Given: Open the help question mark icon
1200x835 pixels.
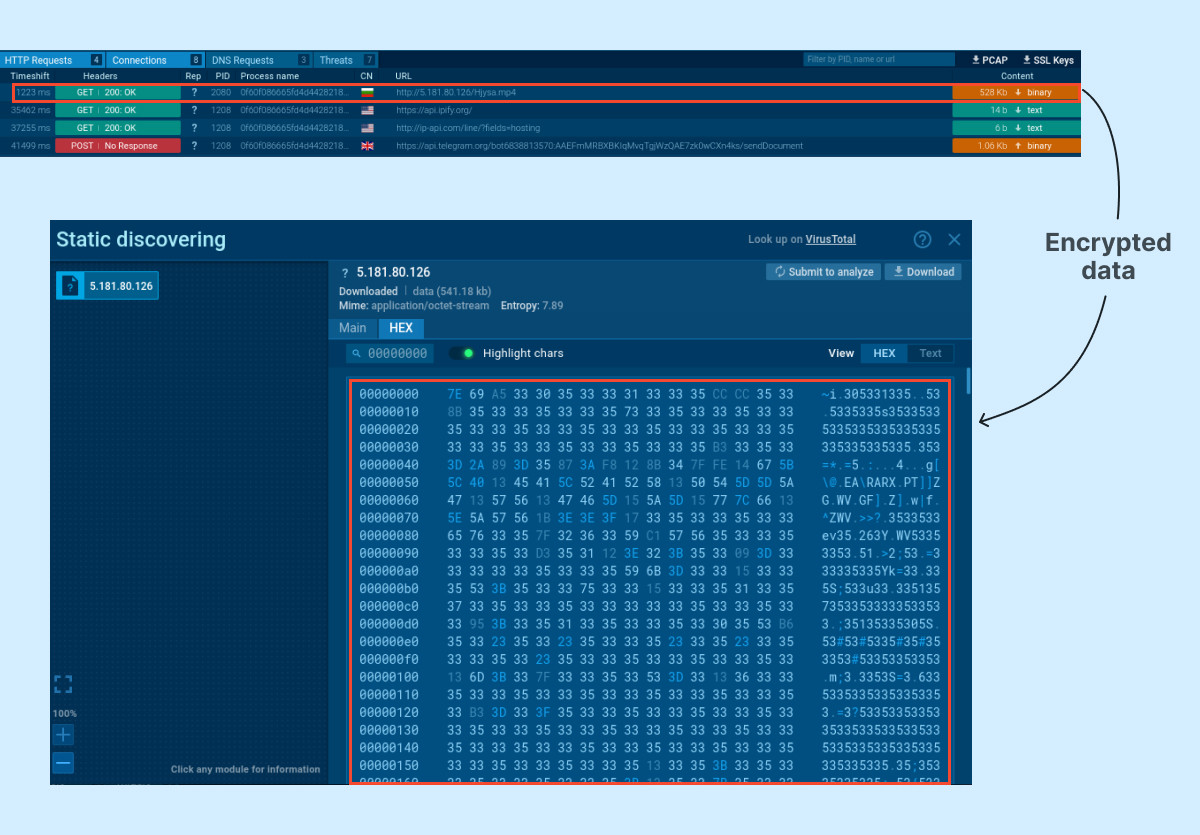Looking at the screenshot, I should [x=923, y=240].
